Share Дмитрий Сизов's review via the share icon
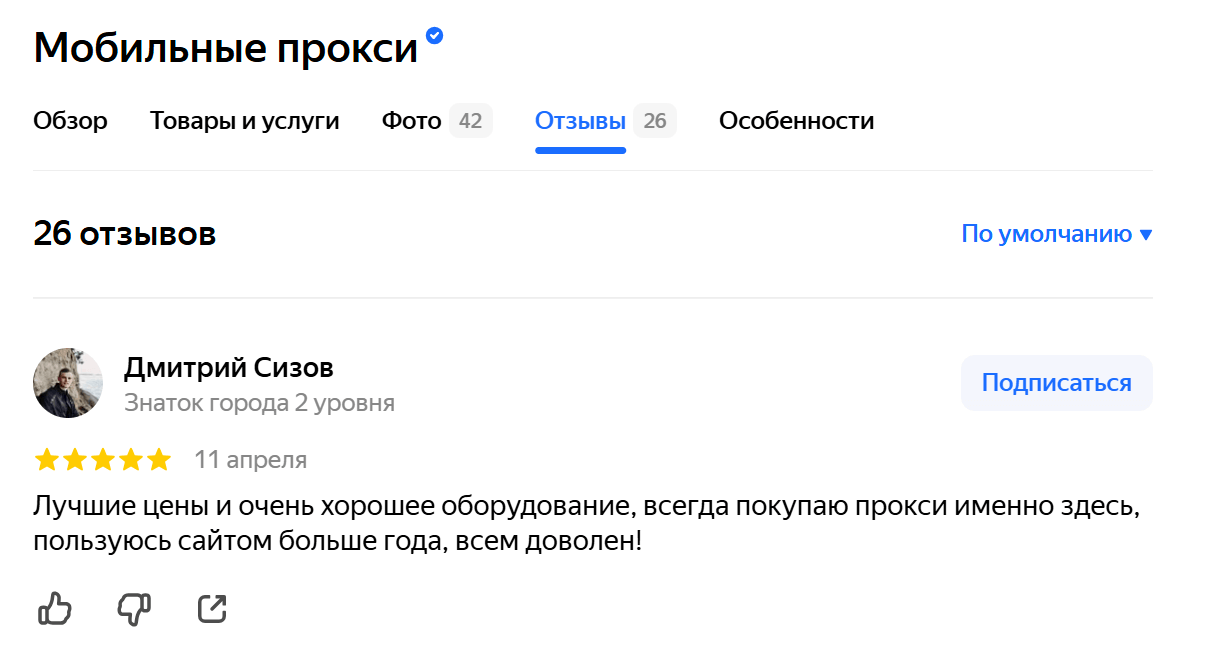 point(212,608)
